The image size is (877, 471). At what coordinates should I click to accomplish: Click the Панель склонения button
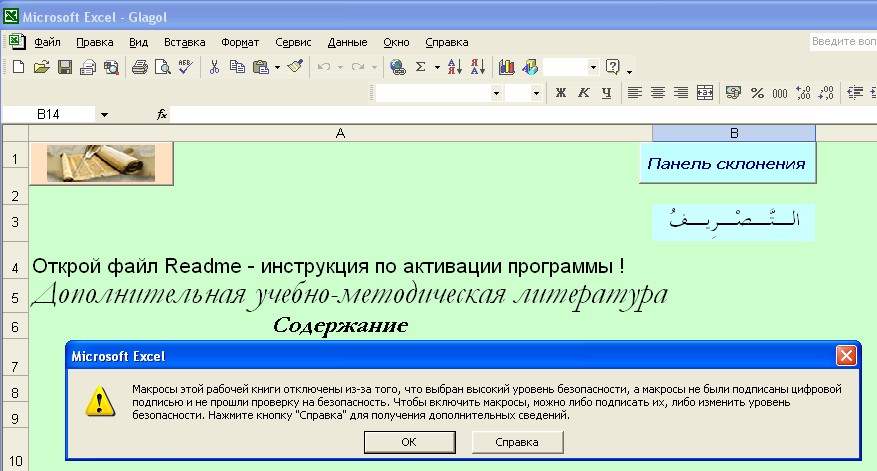727,163
